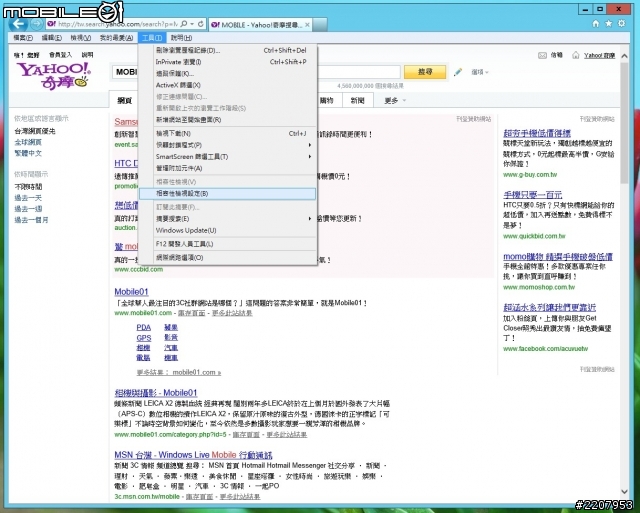Click the mail envelope icon on Yahoo page
Image resolution: width=640 pixels, height=513 pixels.
pos(542,55)
